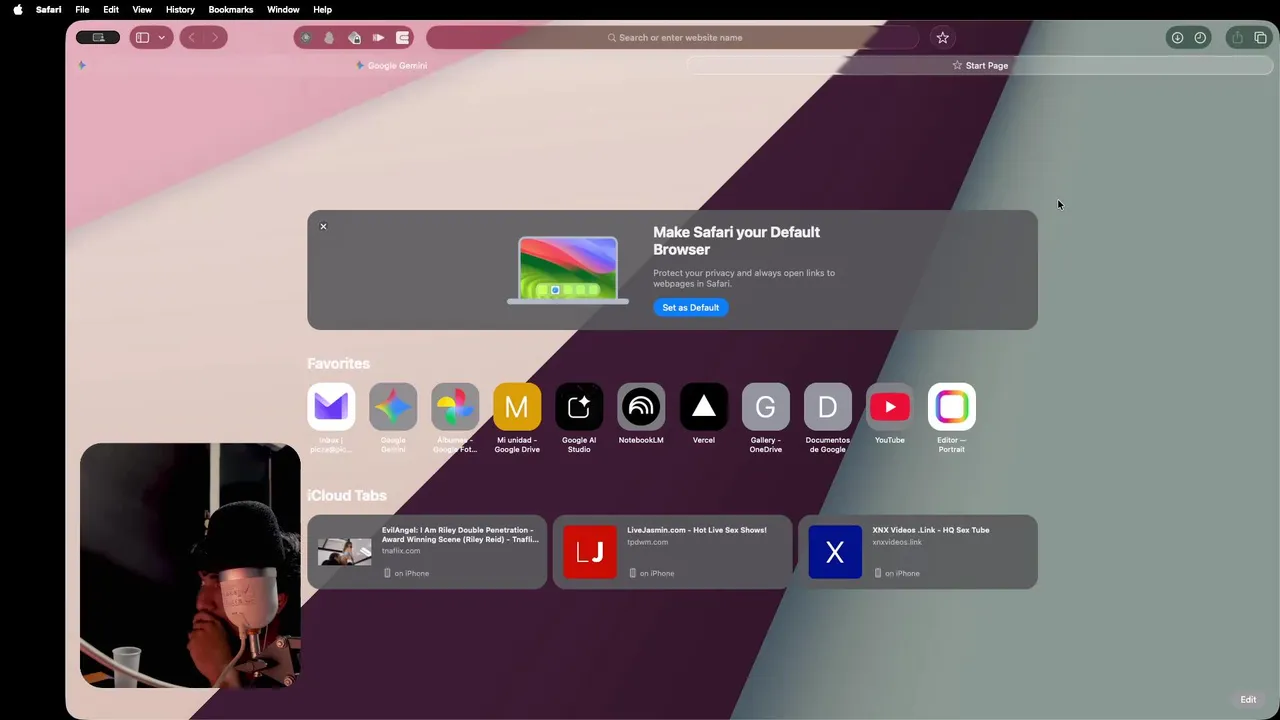This screenshot has width=1280, height=720.
Task: Open the Documentos de Google favorite
Action: click(828, 407)
